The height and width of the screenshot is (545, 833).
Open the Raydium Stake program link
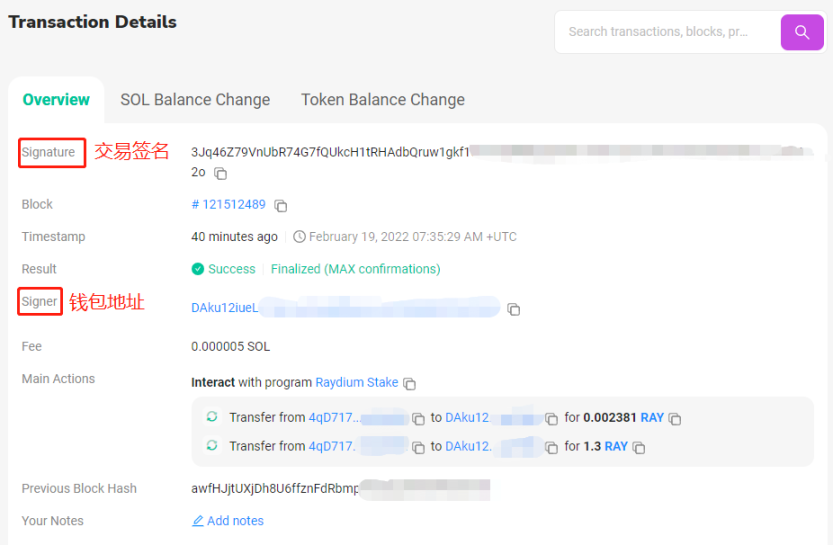tap(356, 383)
